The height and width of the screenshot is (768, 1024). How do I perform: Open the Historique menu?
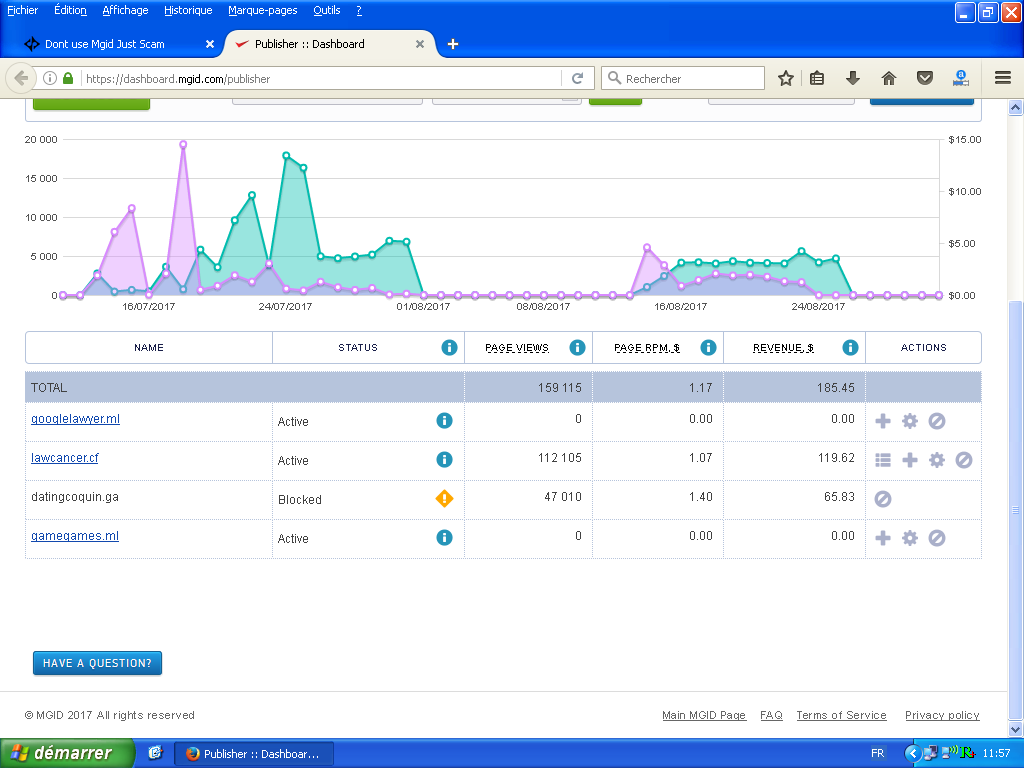tap(188, 10)
